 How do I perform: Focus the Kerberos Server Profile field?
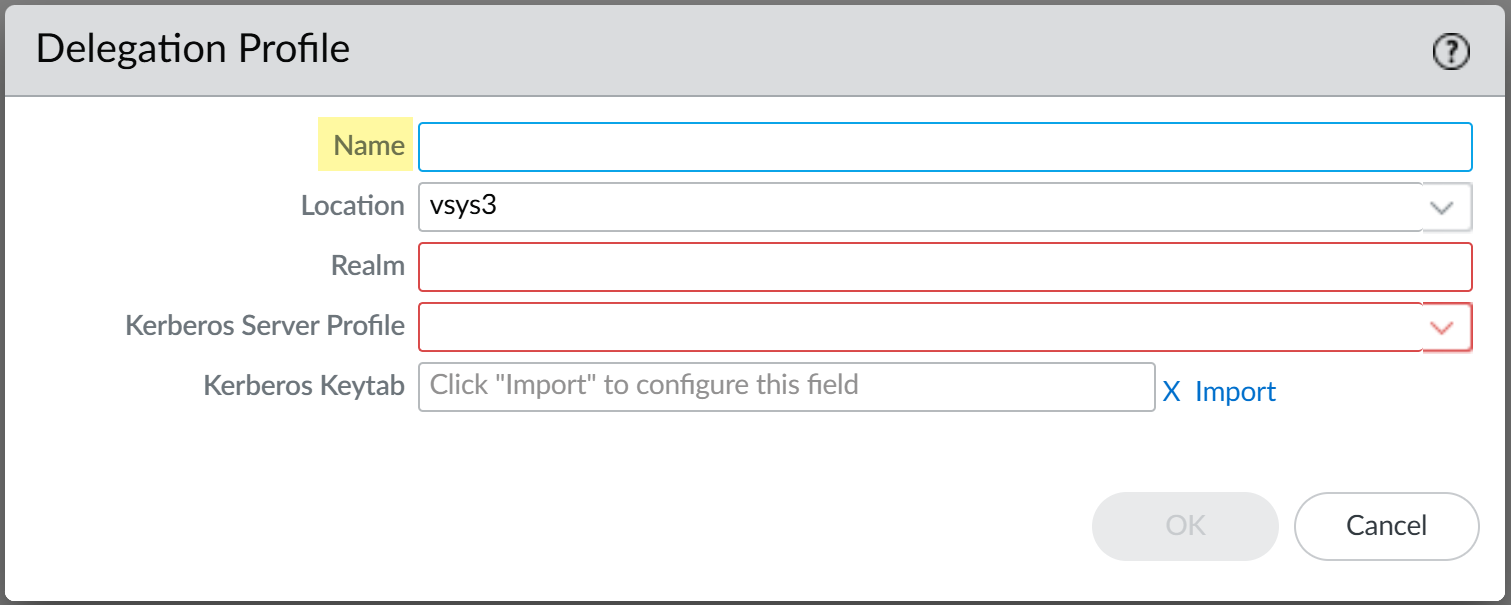tap(918, 327)
